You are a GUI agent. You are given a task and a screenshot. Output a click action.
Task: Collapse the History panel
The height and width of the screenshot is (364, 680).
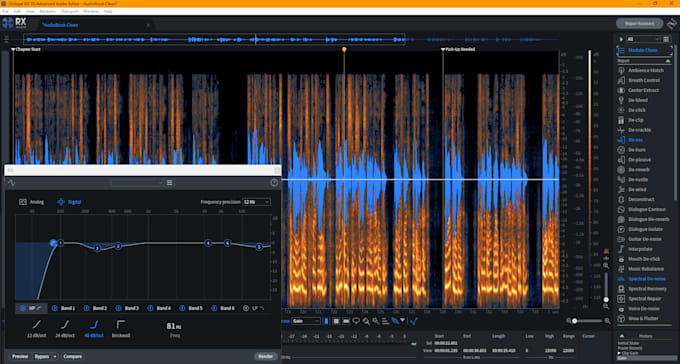621,335
